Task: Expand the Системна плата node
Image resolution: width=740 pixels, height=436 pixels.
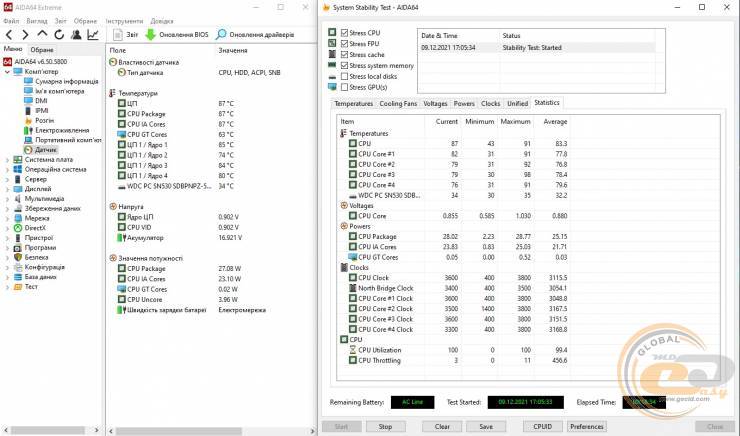Action: [x=7, y=160]
